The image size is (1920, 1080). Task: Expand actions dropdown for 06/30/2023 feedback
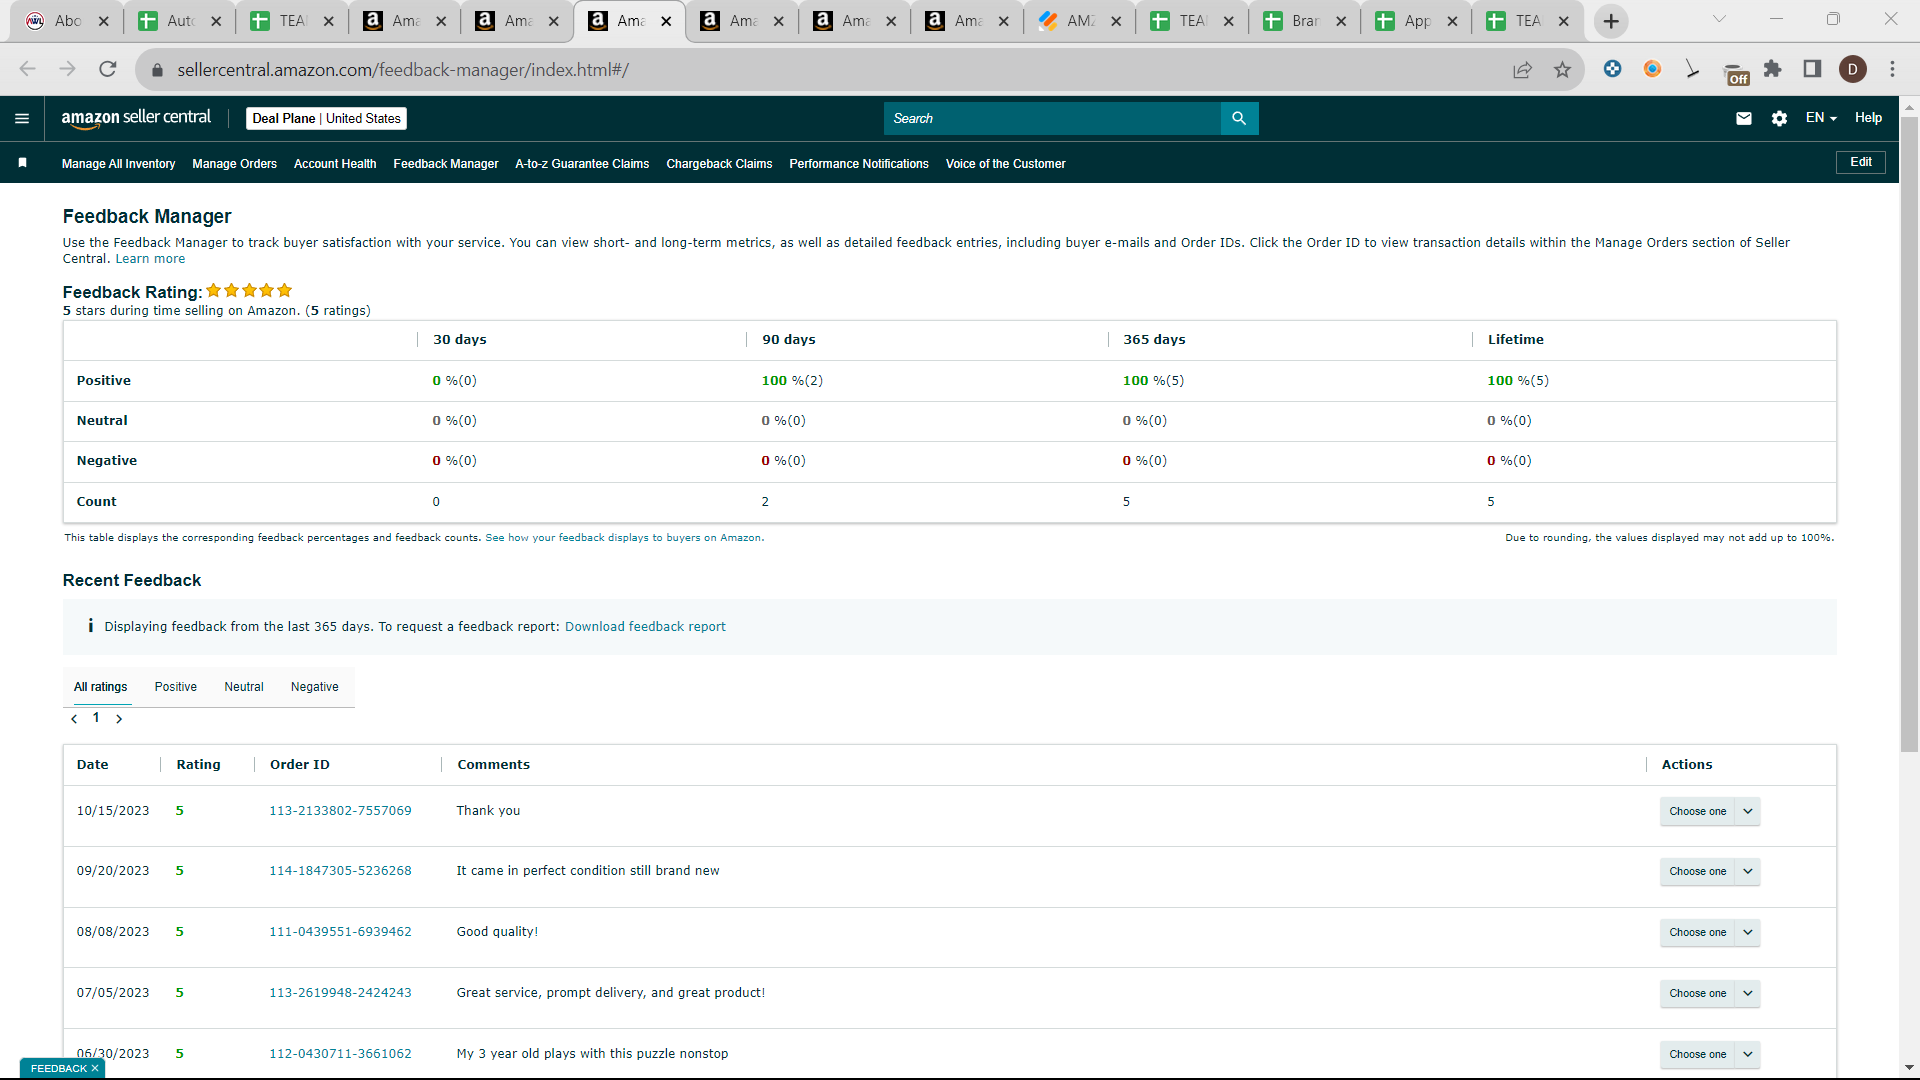point(1748,1054)
